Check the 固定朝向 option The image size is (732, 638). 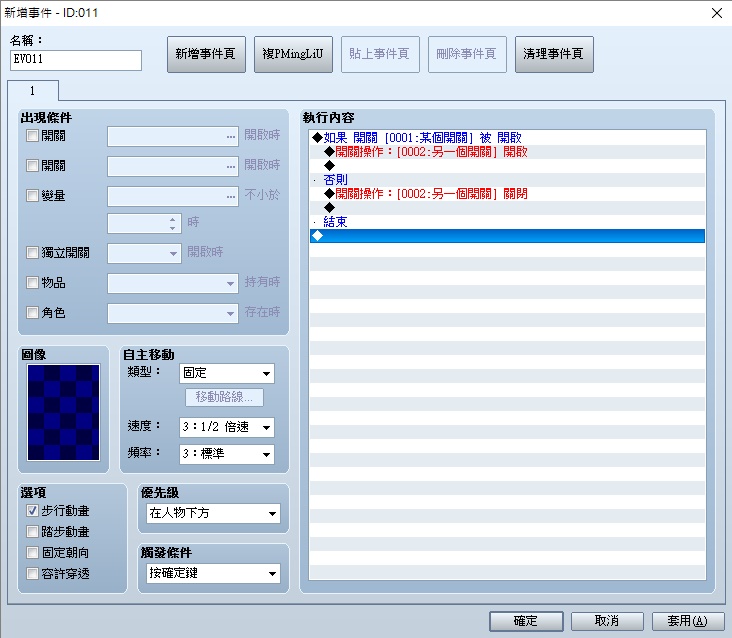click(x=32, y=553)
